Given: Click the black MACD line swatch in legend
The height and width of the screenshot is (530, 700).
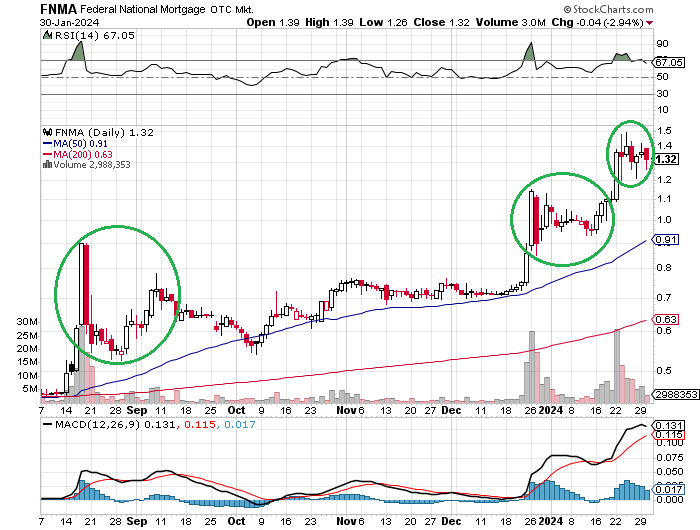Looking at the screenshot, I should [47, 424].
